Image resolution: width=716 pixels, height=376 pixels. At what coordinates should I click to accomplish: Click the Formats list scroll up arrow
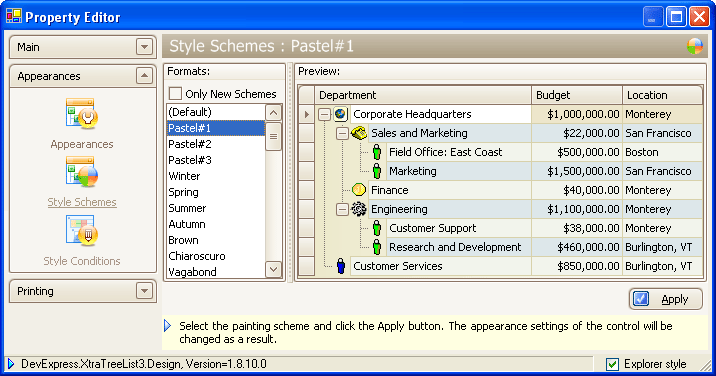click(x=273, y=113)
